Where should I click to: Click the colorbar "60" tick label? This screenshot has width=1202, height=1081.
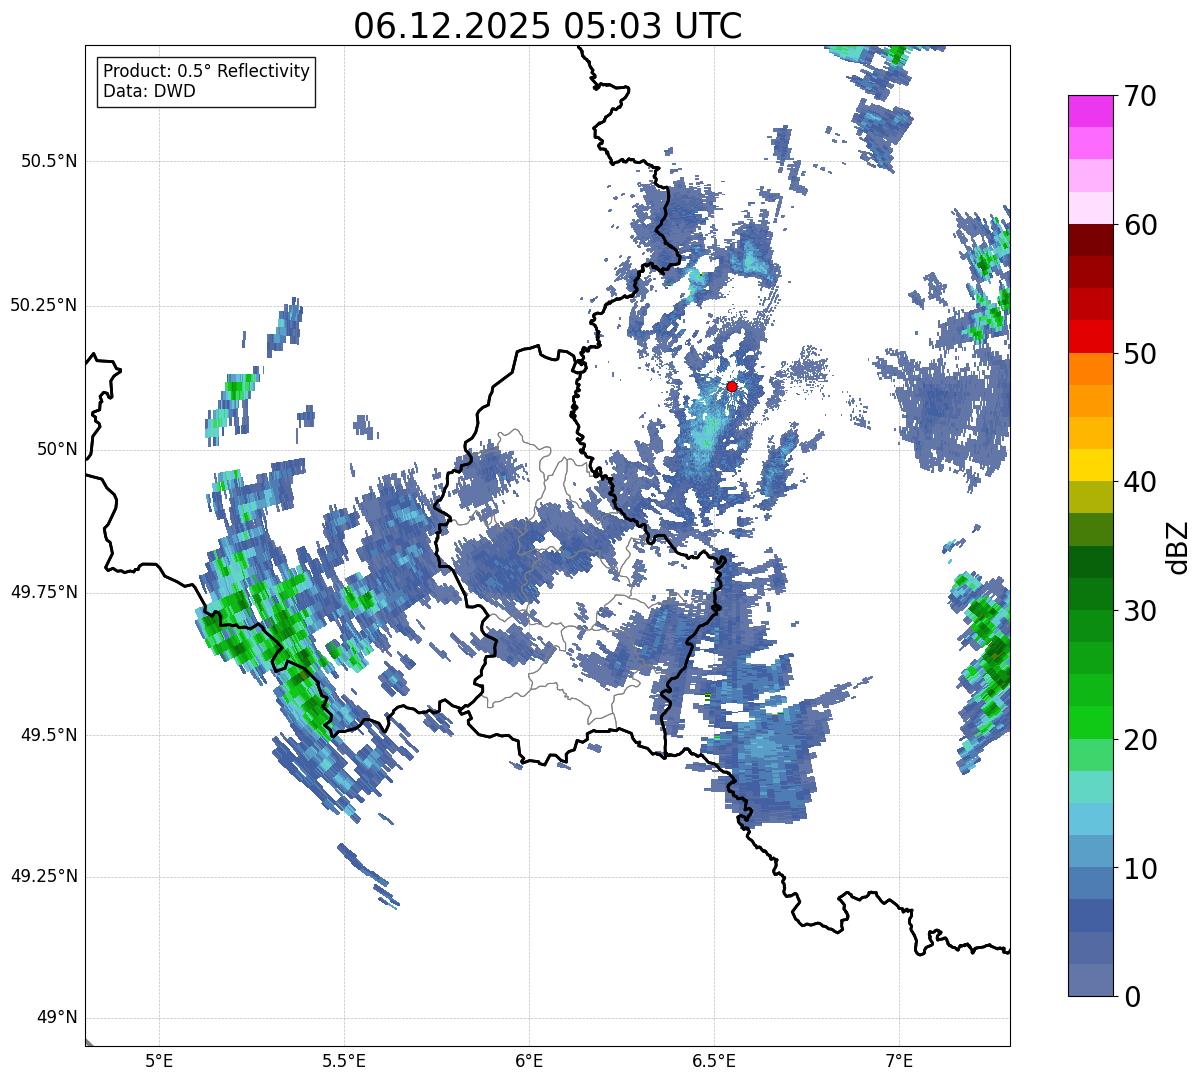[x=1140, y=225]
